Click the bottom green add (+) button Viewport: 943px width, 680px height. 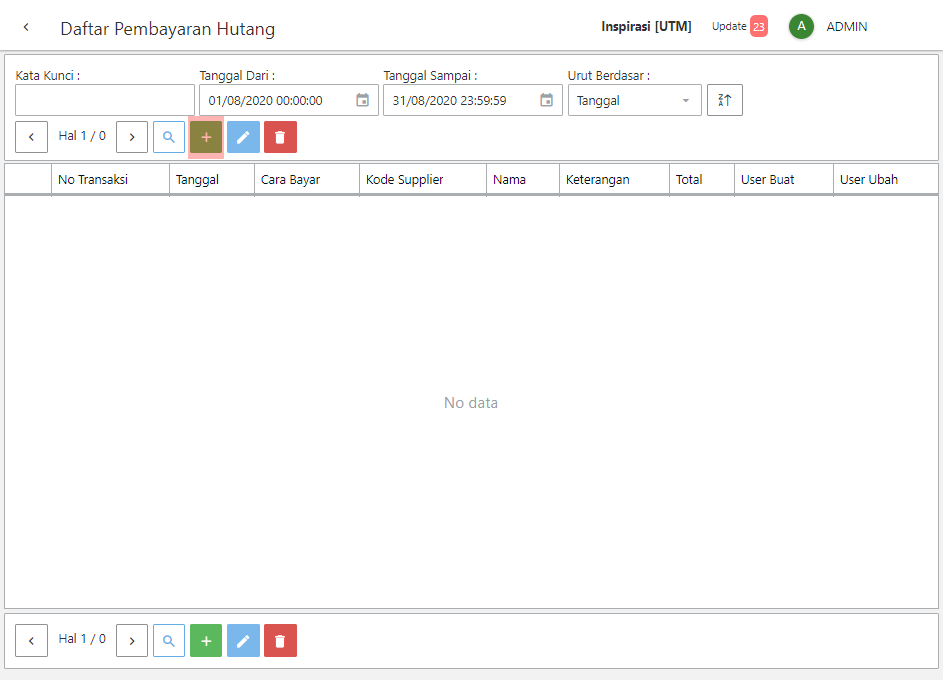pyautogui.click(x=206, y=641)
